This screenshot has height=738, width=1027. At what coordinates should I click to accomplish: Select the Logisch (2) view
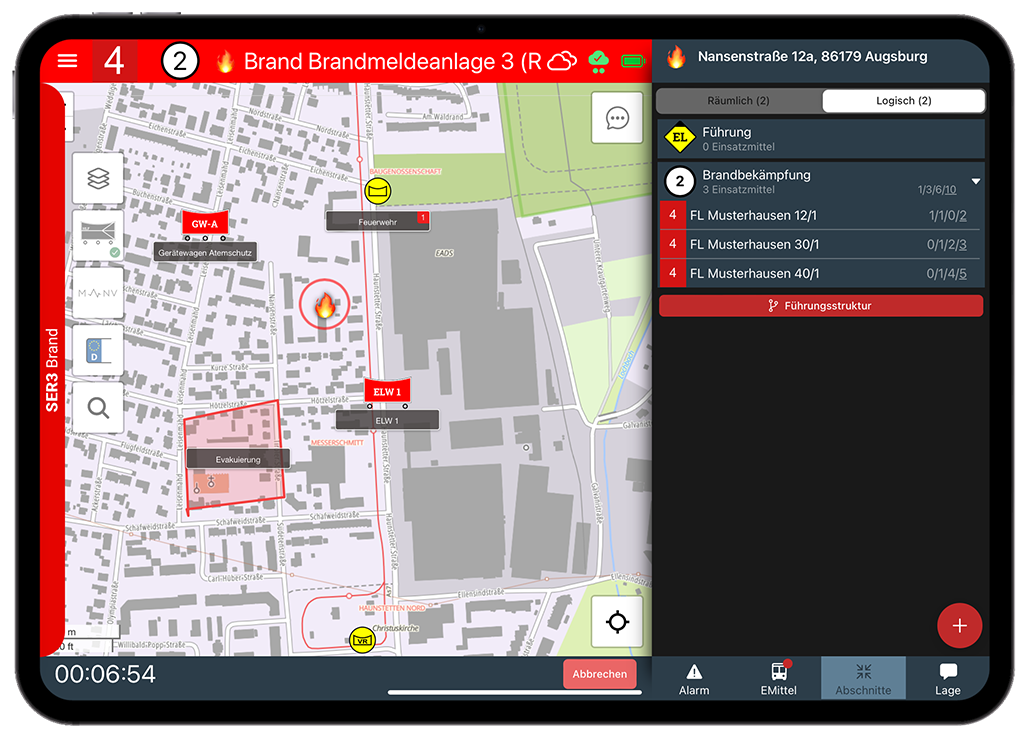903,101
